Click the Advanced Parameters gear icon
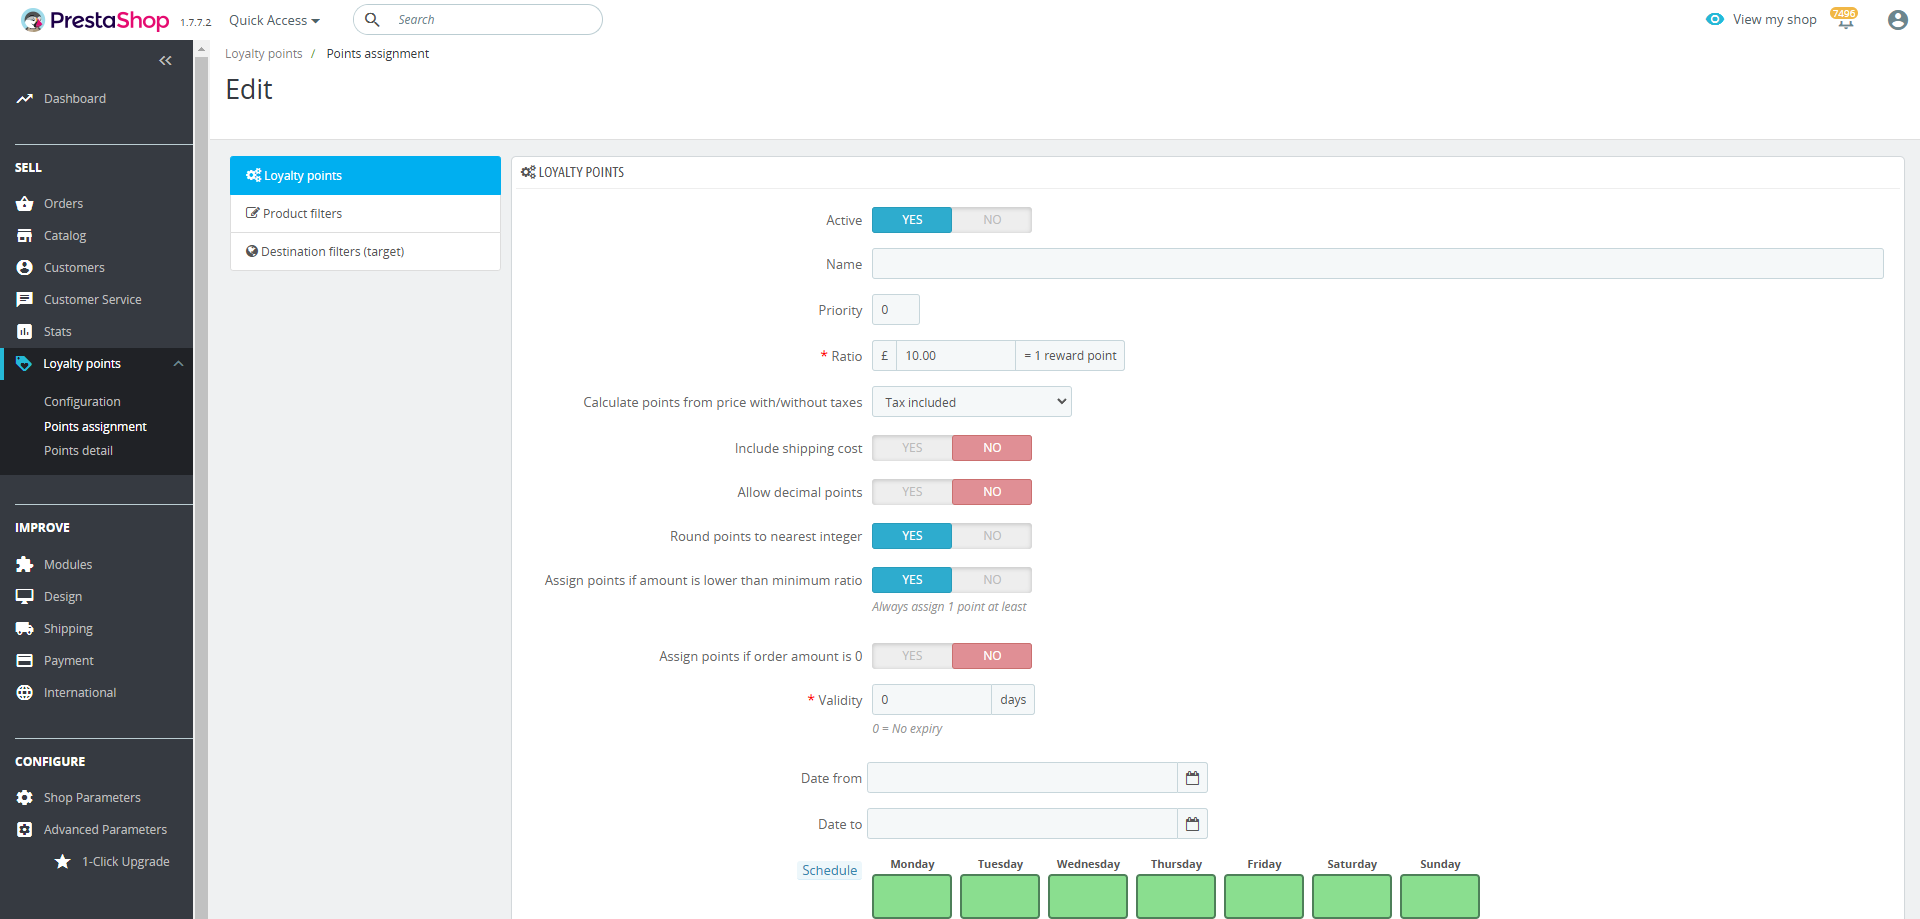This screenshot has width=1920, height=919. click(x=25, y=830)
